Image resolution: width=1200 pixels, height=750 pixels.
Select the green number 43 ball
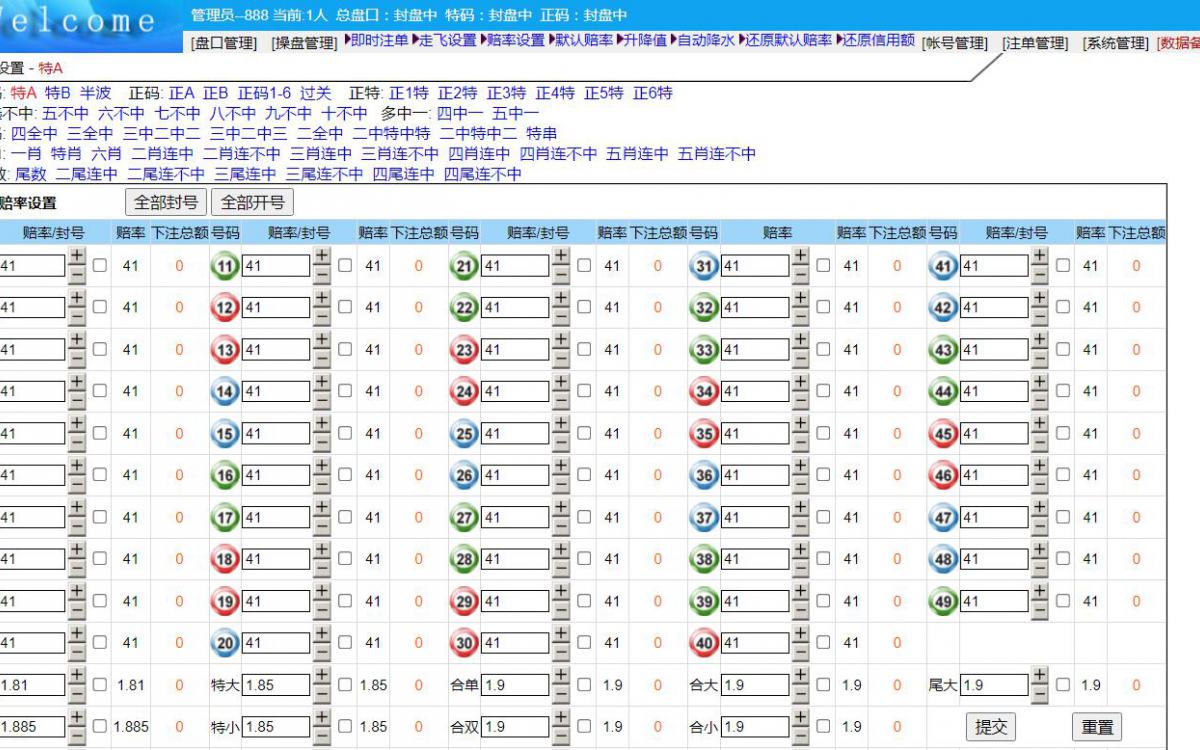944,350
